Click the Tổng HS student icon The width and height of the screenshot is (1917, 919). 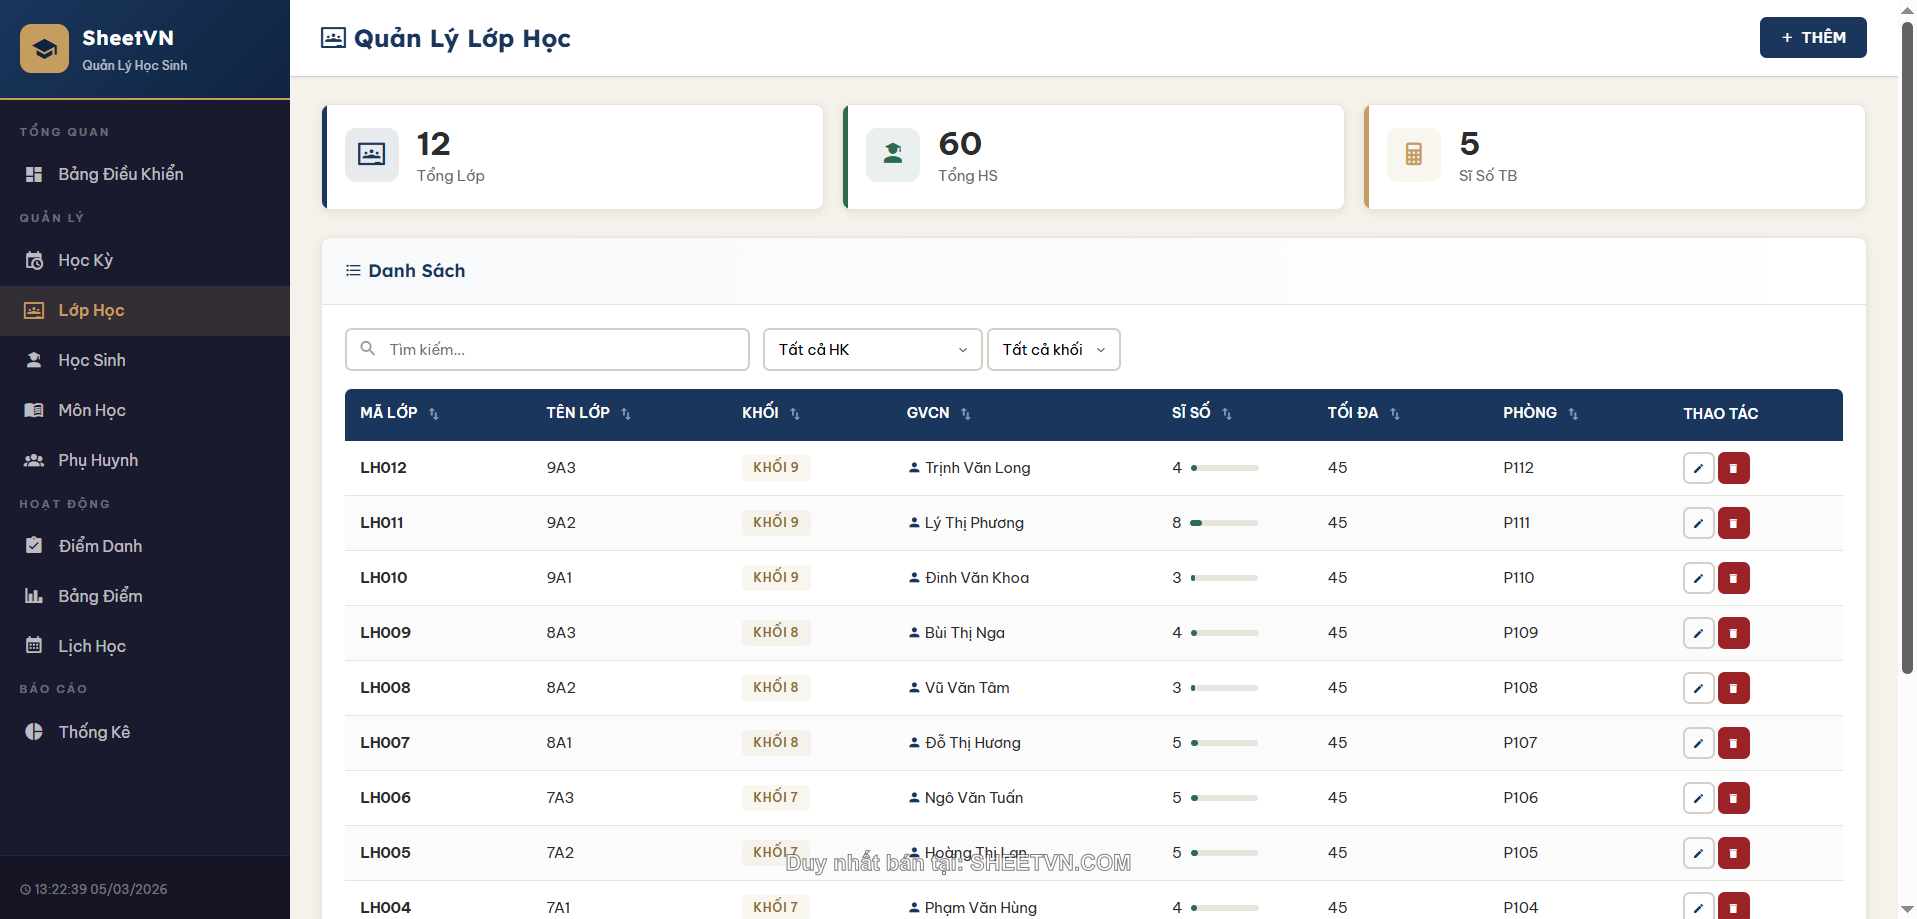892,155
